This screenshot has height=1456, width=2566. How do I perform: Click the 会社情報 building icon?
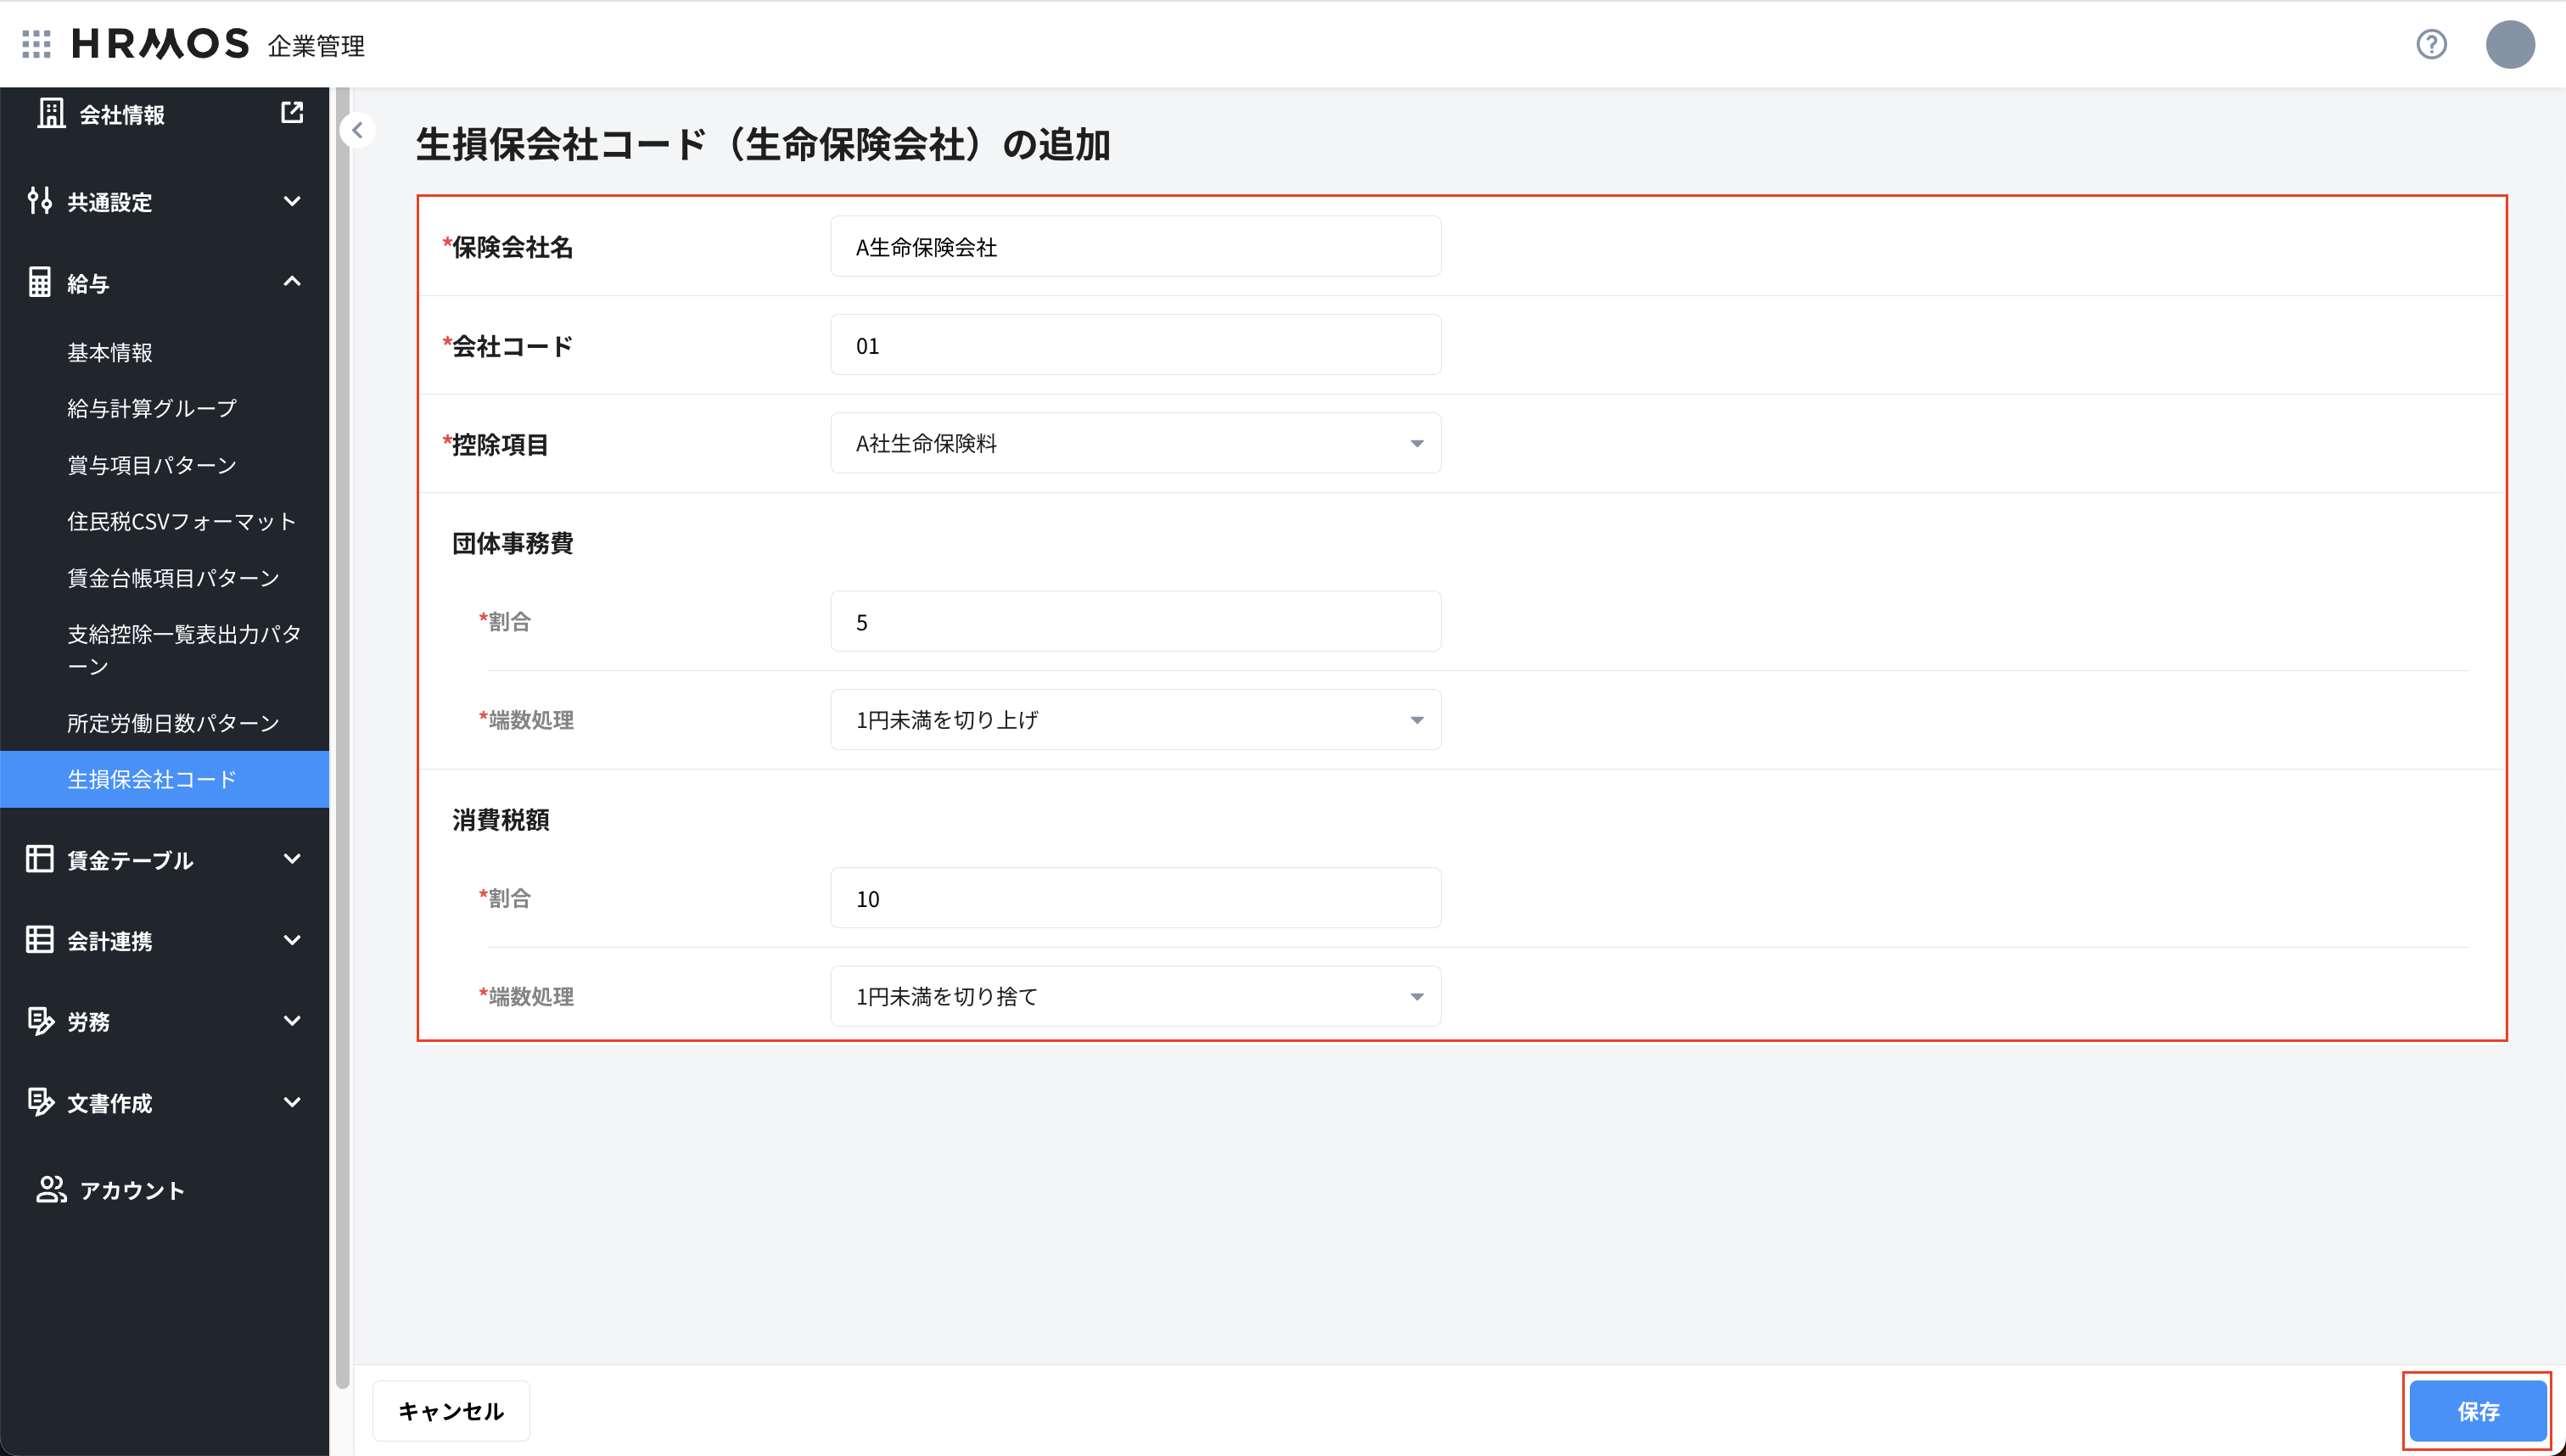52,113
